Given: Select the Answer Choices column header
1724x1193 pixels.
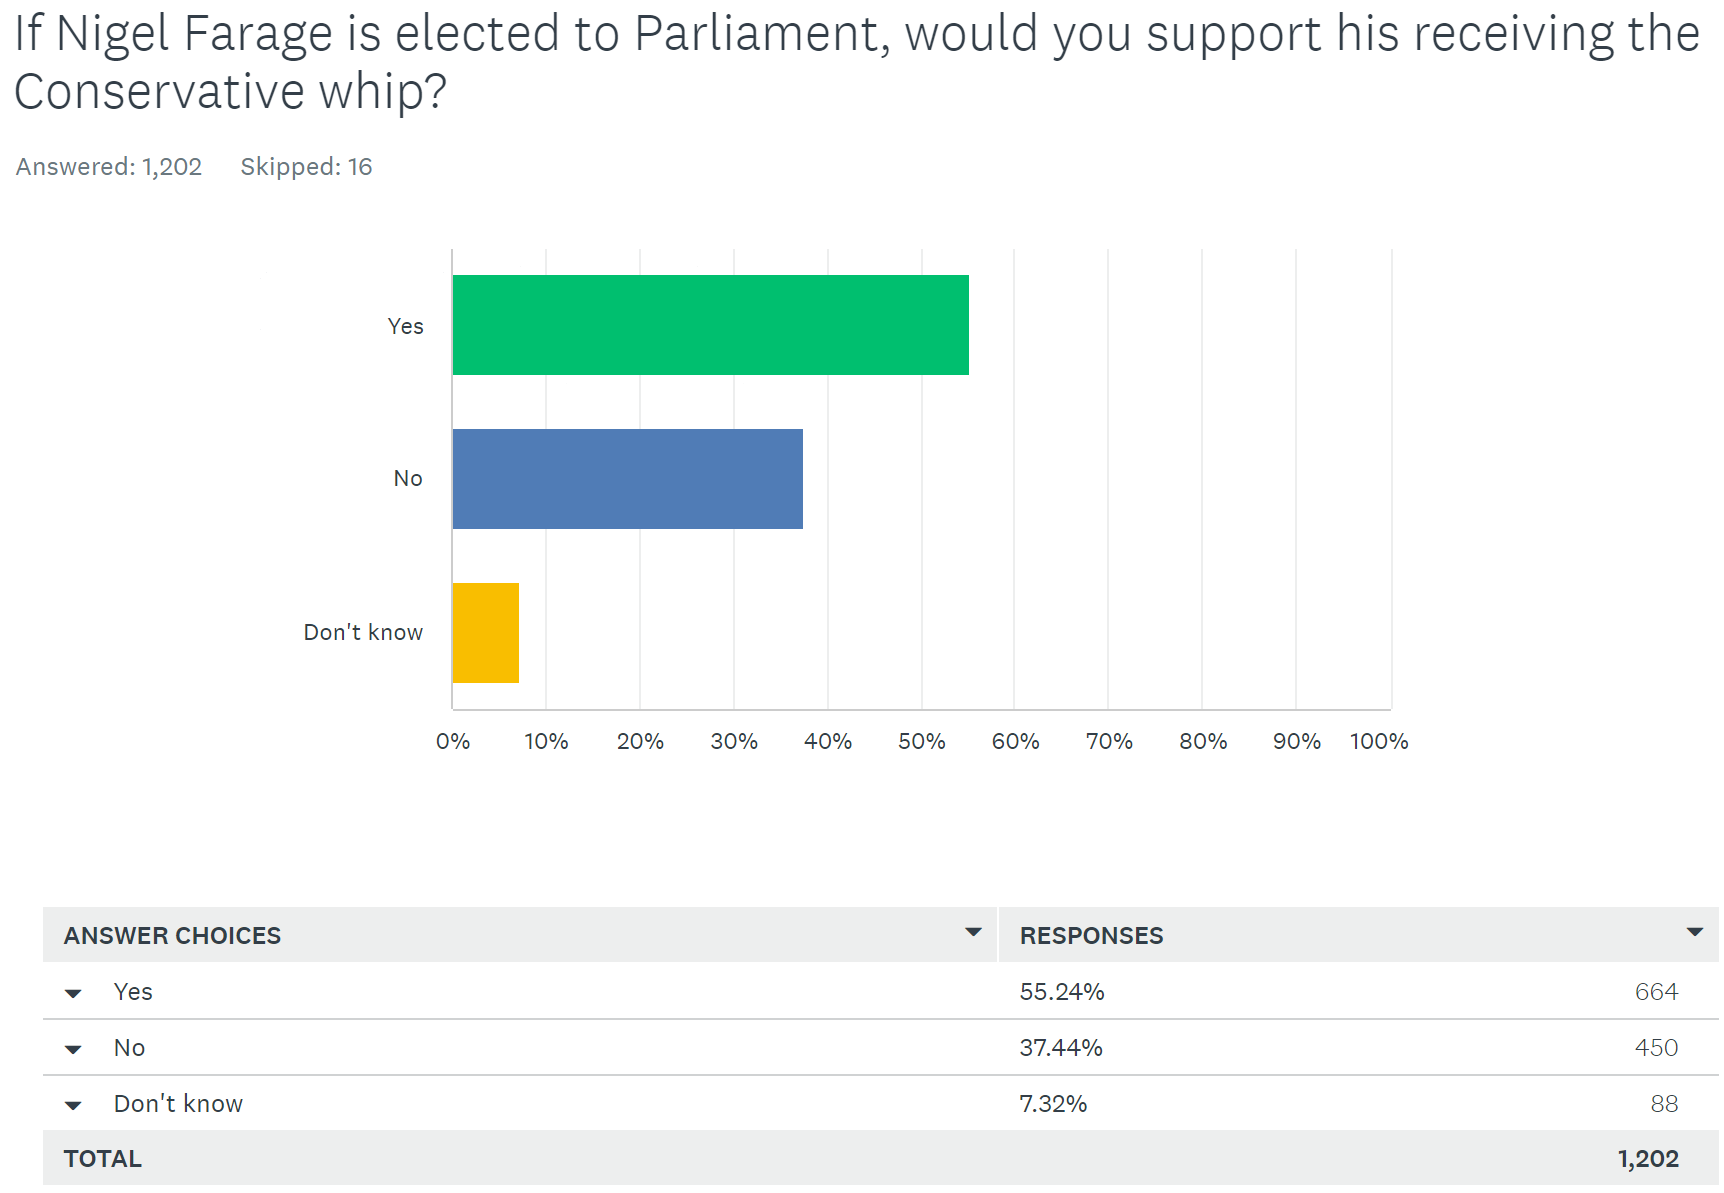Looking at the screenshot, I should pyautogui.click(x=172, y=936).
